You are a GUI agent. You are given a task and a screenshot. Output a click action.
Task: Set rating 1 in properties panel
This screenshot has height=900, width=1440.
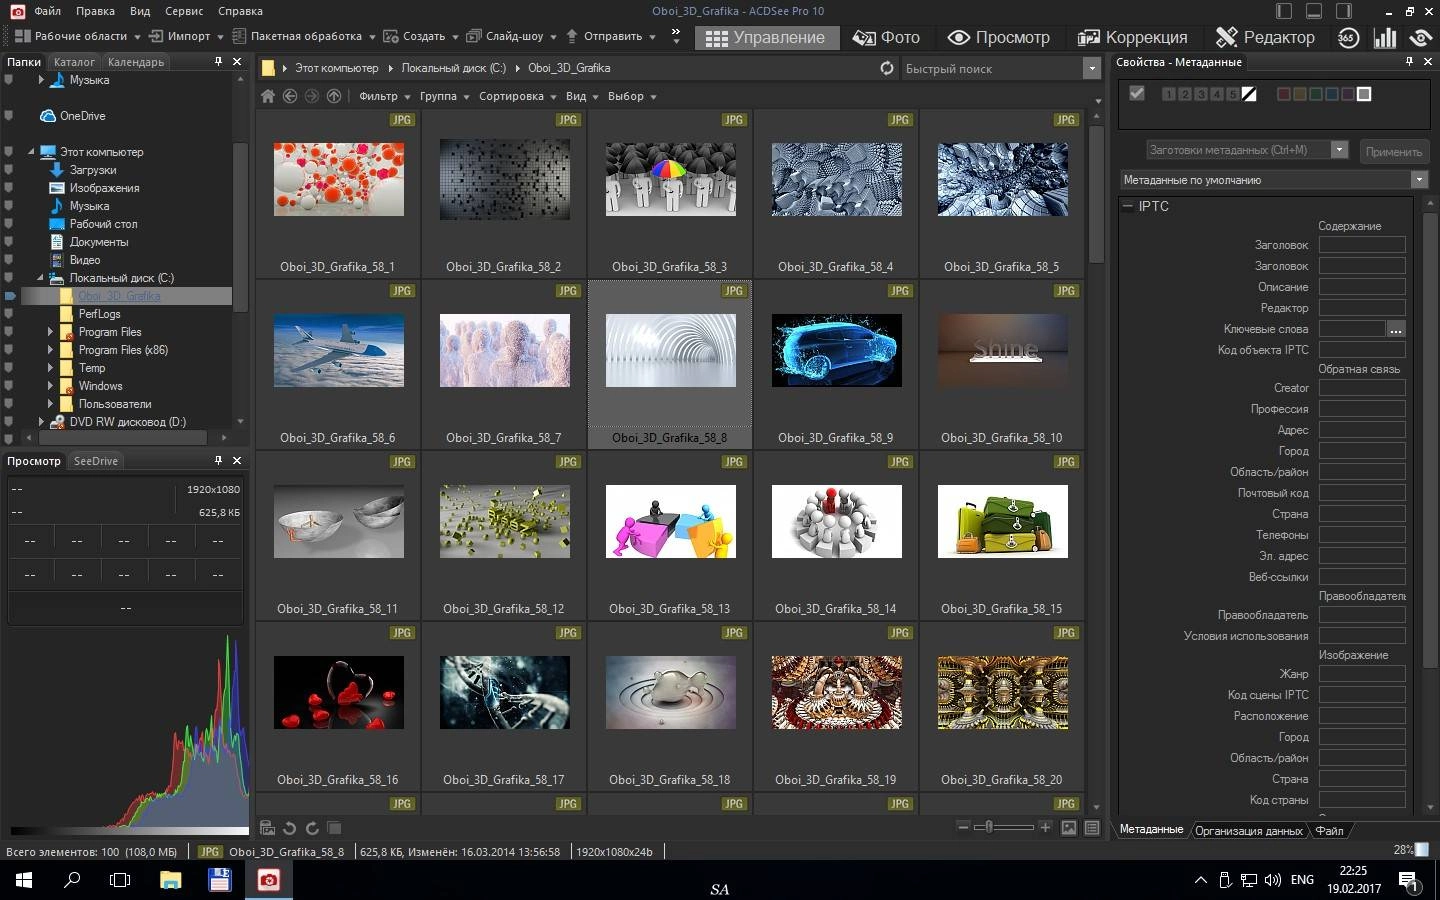click(x=1169, y=94)
